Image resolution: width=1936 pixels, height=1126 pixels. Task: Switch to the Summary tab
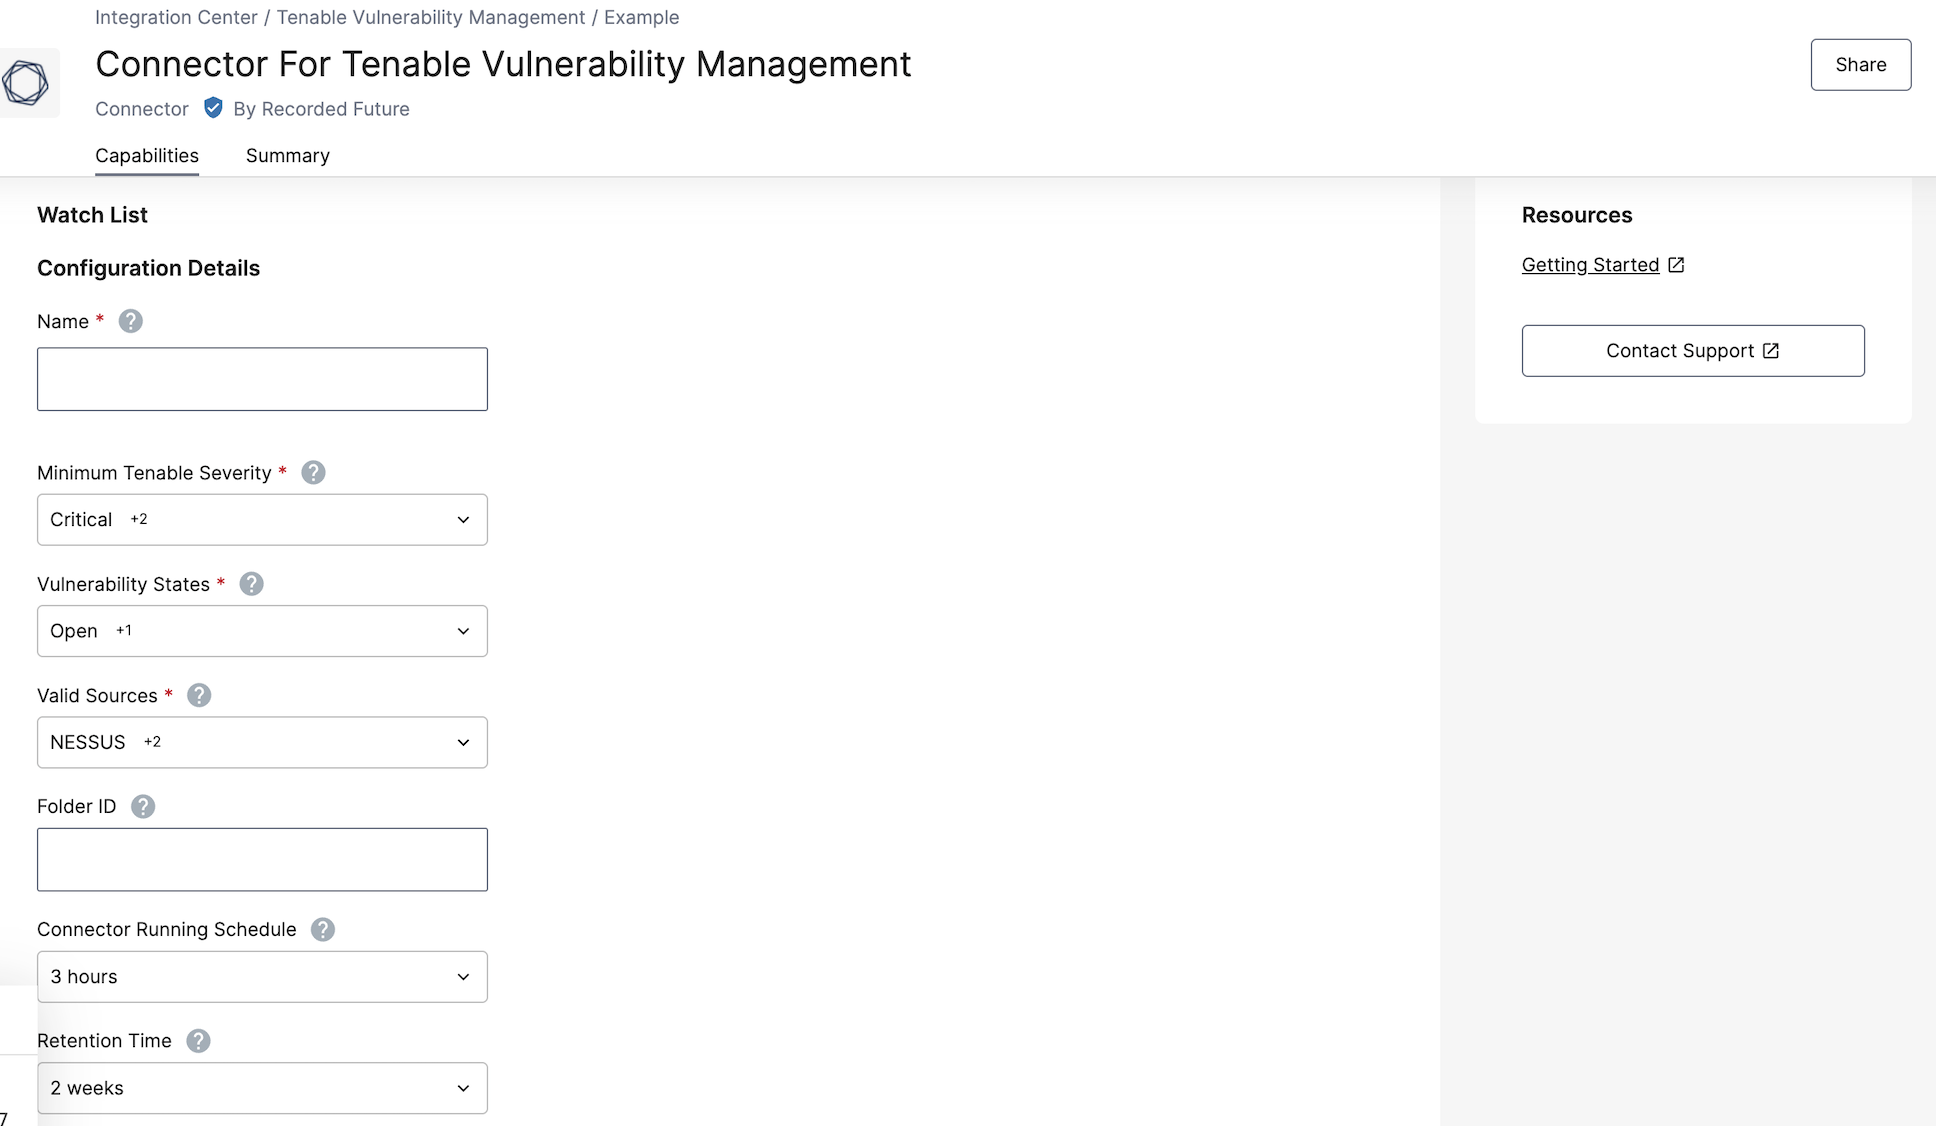click(287, 156)
